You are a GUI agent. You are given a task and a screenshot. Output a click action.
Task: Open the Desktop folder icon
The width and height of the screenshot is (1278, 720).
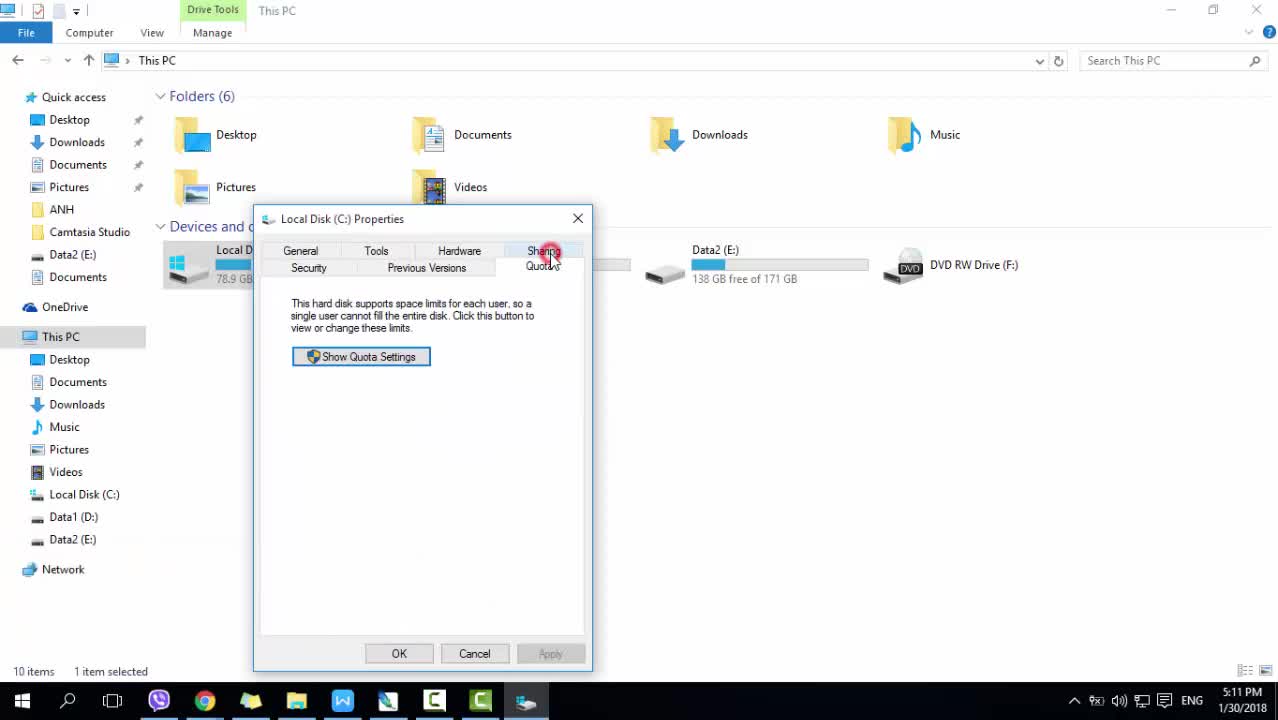tap(192, 135)
